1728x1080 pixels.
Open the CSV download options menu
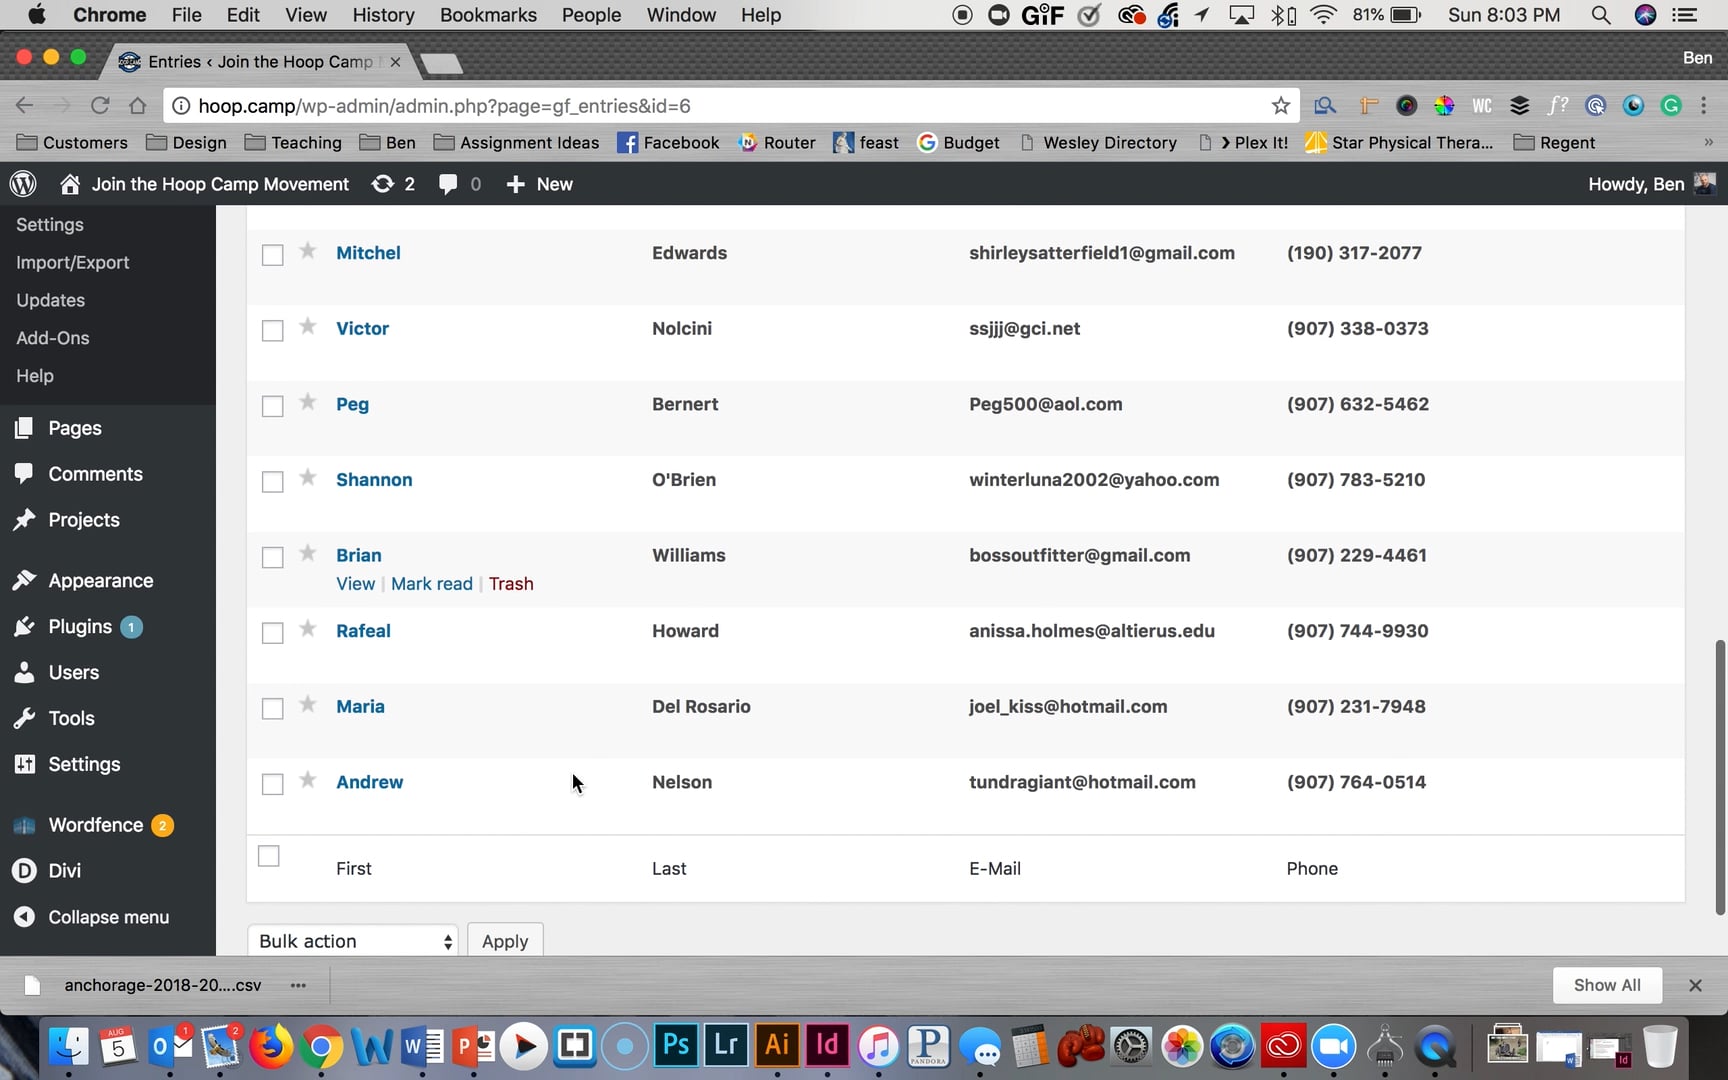298,985
